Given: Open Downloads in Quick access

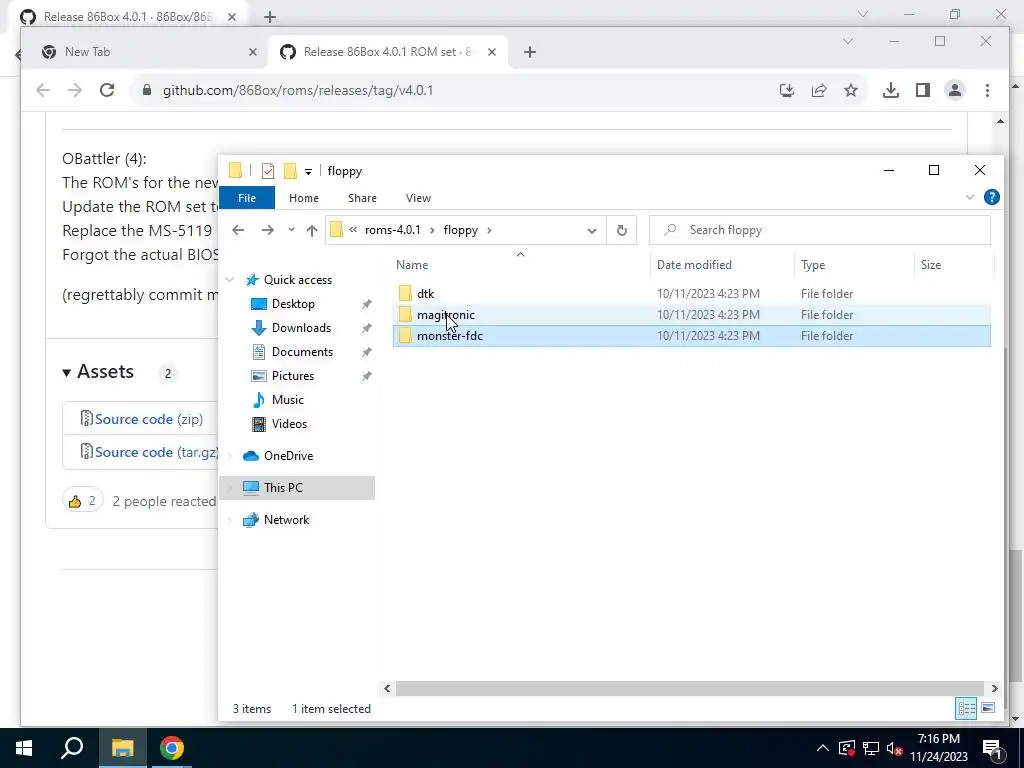Looking at the screenshot, I should coord(301,328).
